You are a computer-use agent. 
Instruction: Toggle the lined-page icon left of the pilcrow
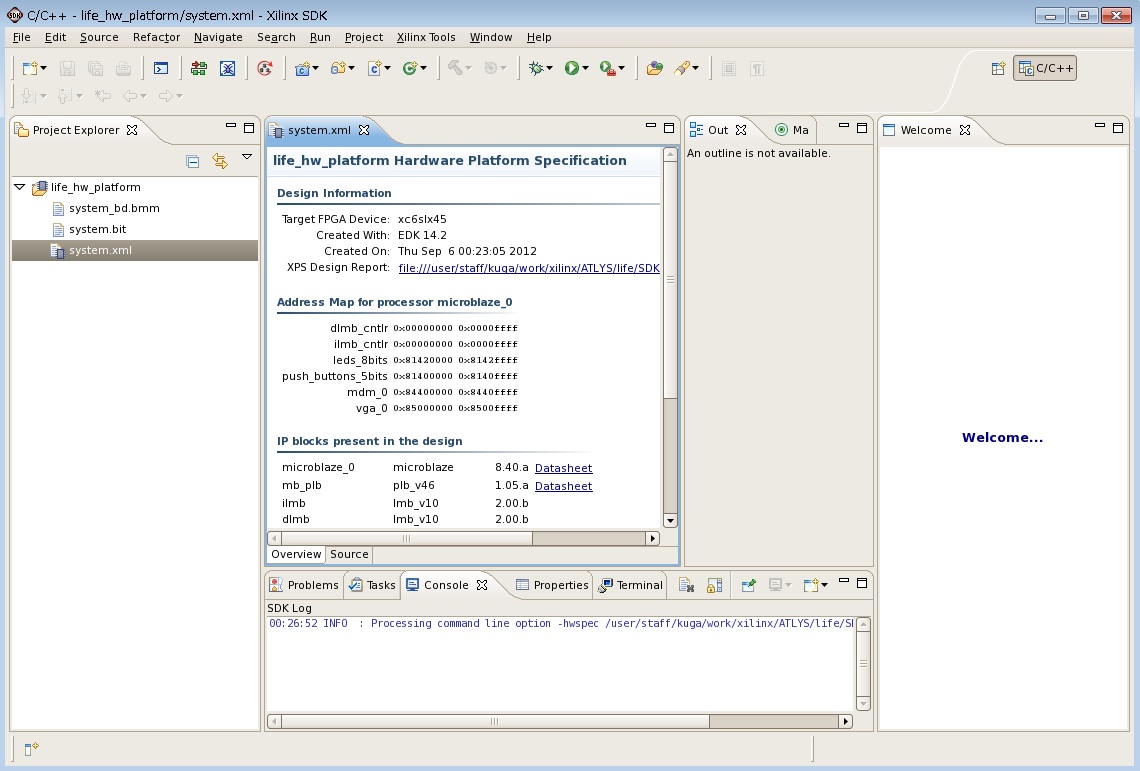728,68
